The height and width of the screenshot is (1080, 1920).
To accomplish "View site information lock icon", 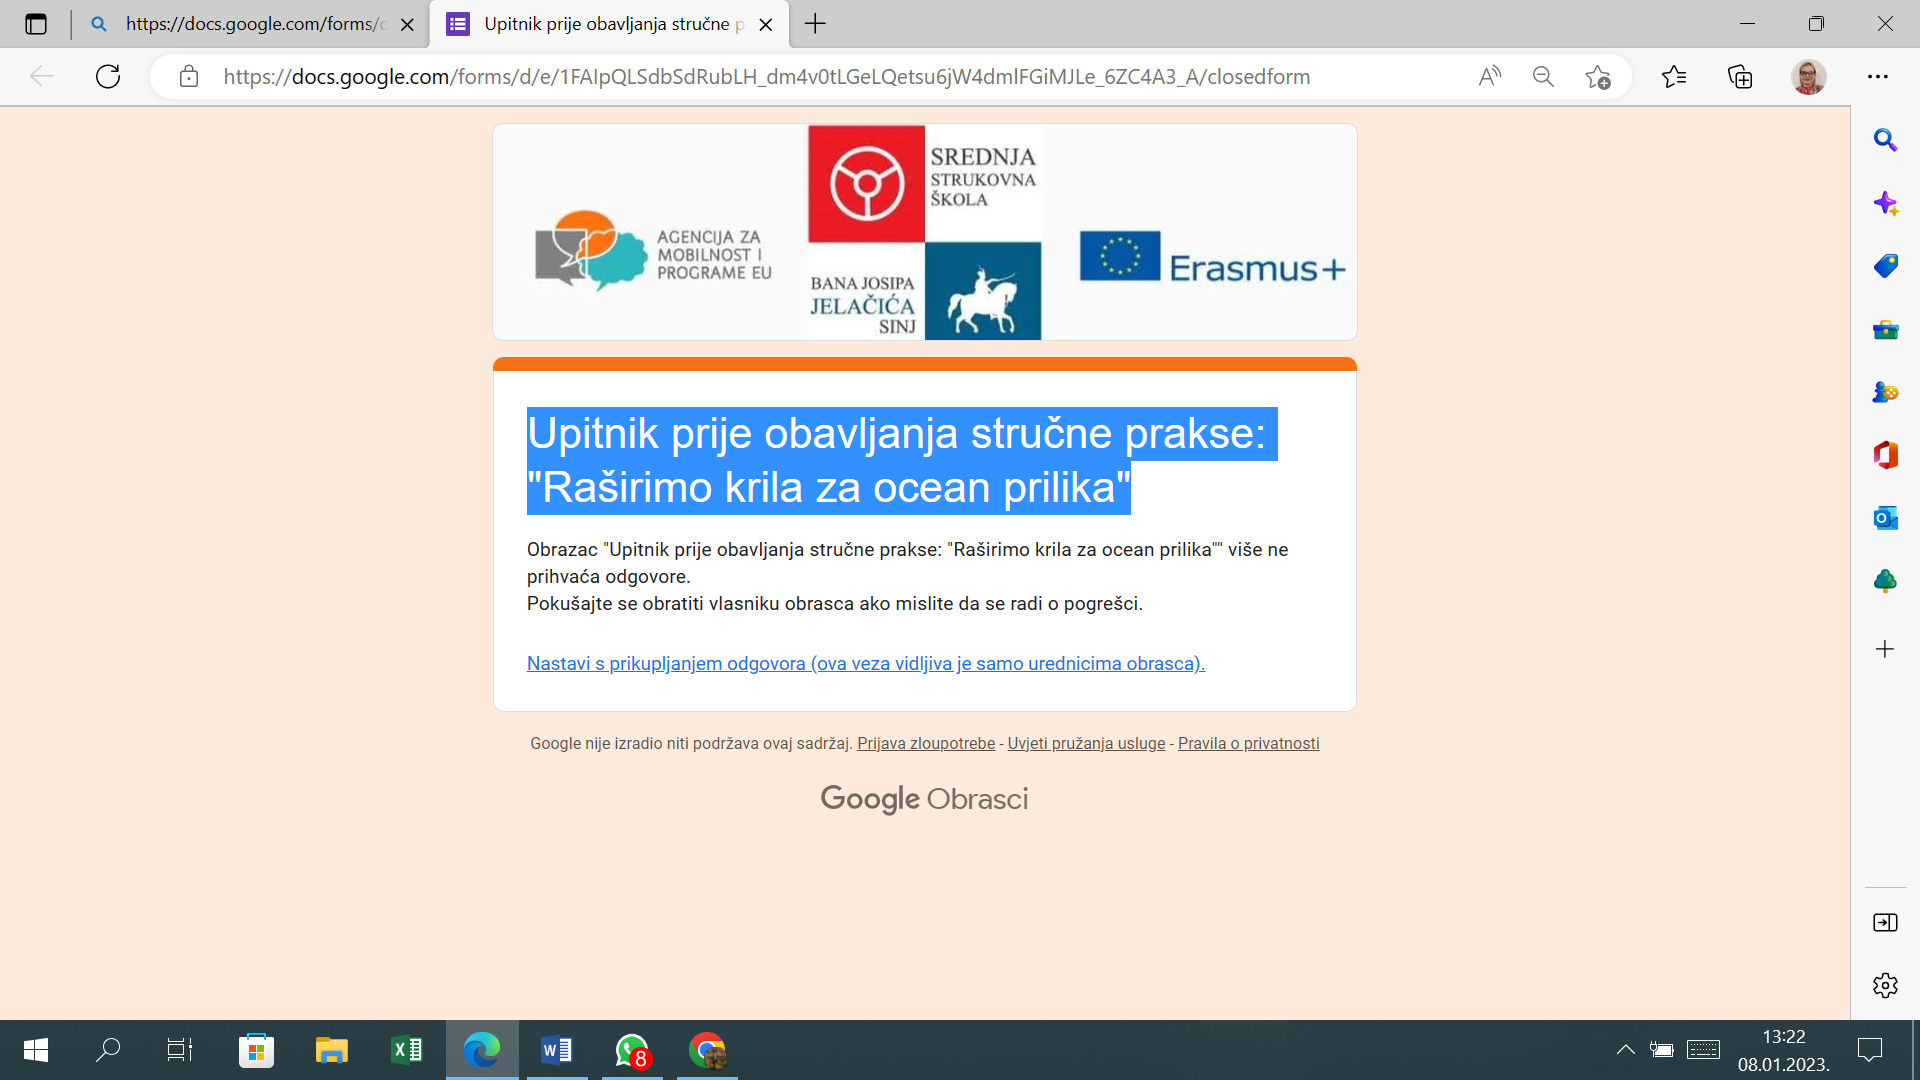I will 189,77.
